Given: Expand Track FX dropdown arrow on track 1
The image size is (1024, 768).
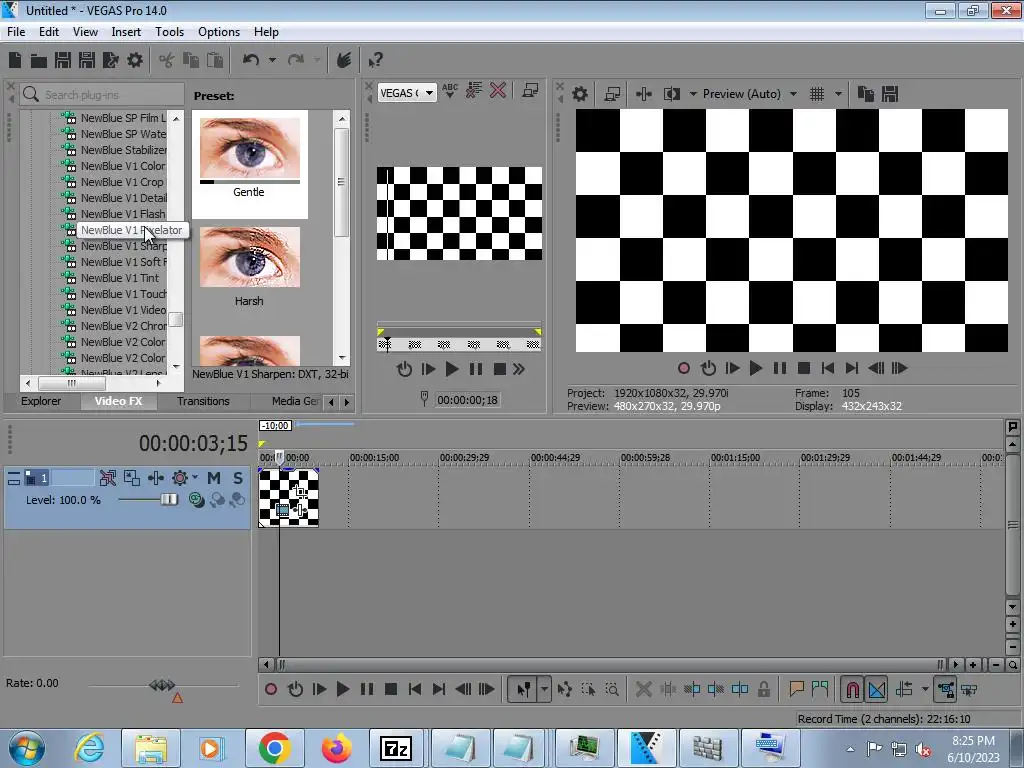Looking at the screenshot, I should (195, 477).
